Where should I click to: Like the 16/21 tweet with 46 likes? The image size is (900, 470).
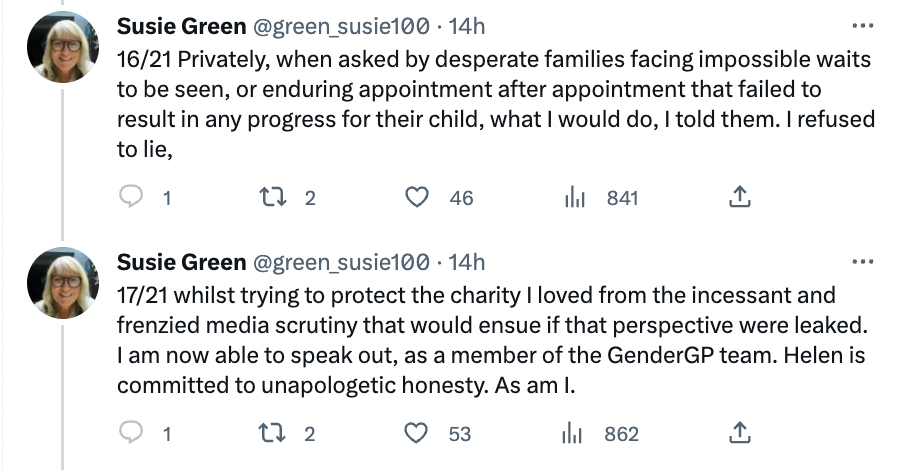click(417, 197)
